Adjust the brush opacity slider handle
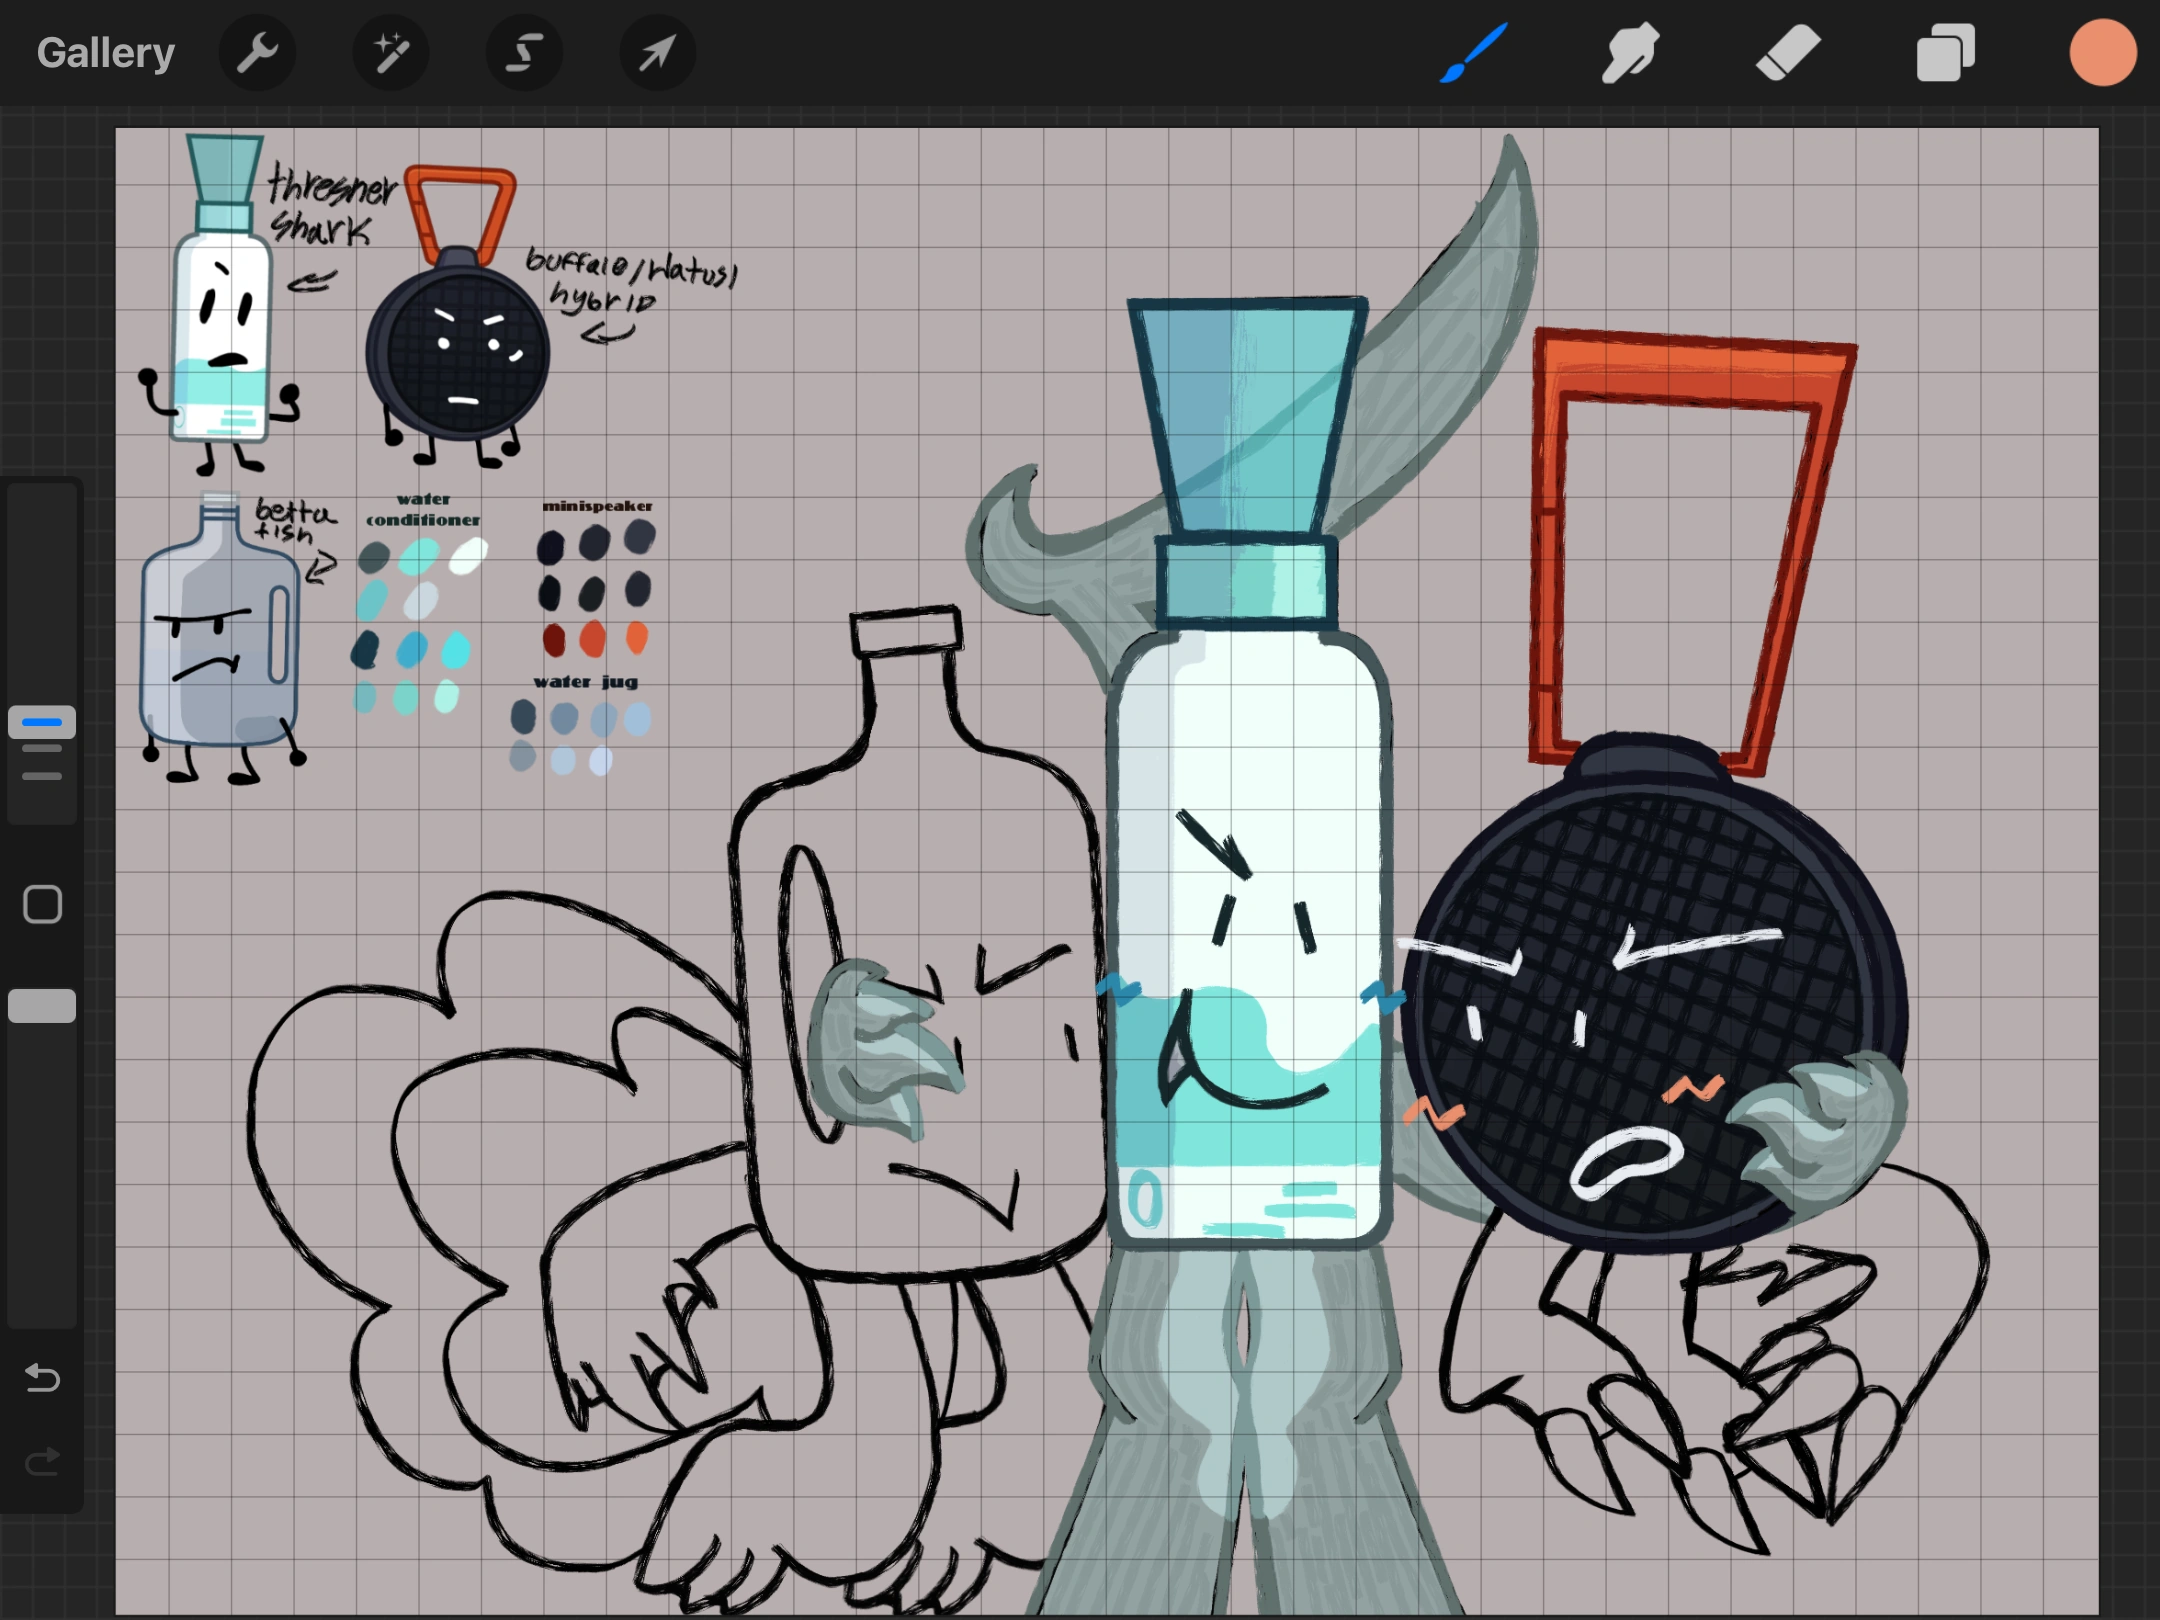Screen dimensions: 2160x1620 (42, 1006)
